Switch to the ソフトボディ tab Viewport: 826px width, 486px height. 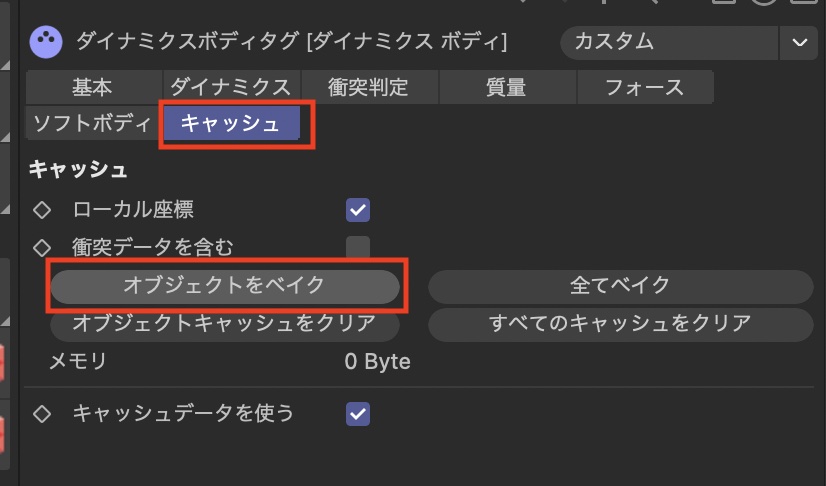pos(91,123)
